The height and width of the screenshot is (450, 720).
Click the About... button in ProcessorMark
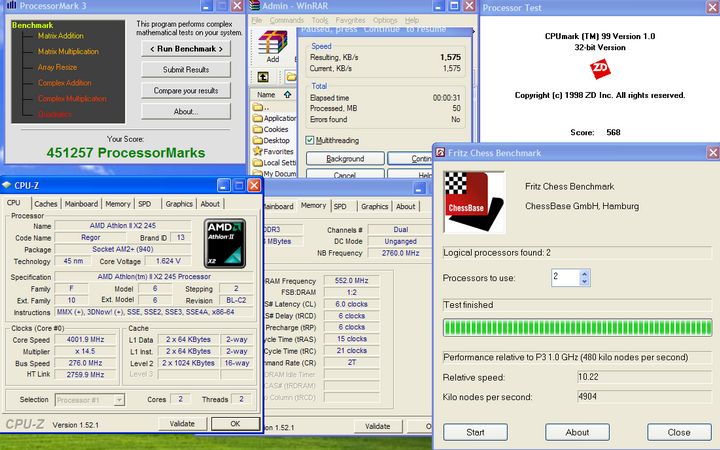(x=186, y=112)
